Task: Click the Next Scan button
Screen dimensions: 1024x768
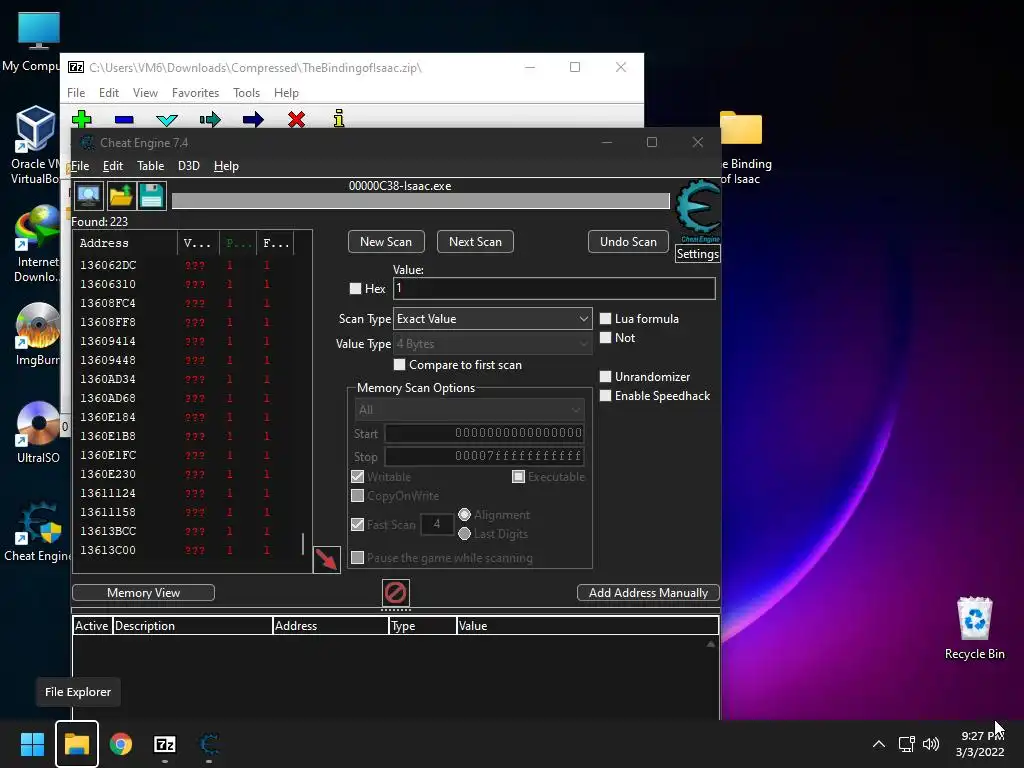Action: click(475, 242)
